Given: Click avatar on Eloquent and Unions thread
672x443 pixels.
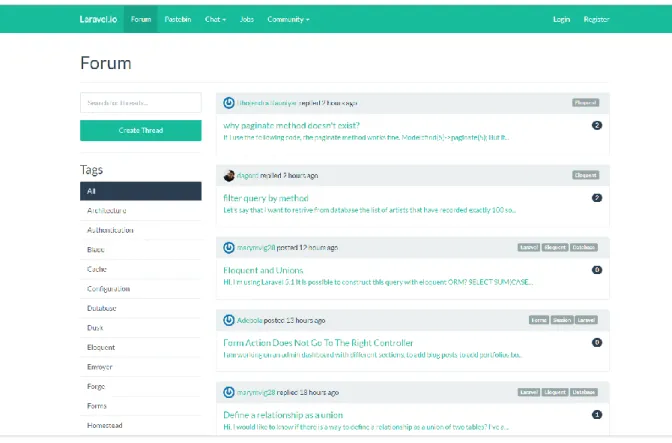Looking at the screenshot, I should point(229,248).
